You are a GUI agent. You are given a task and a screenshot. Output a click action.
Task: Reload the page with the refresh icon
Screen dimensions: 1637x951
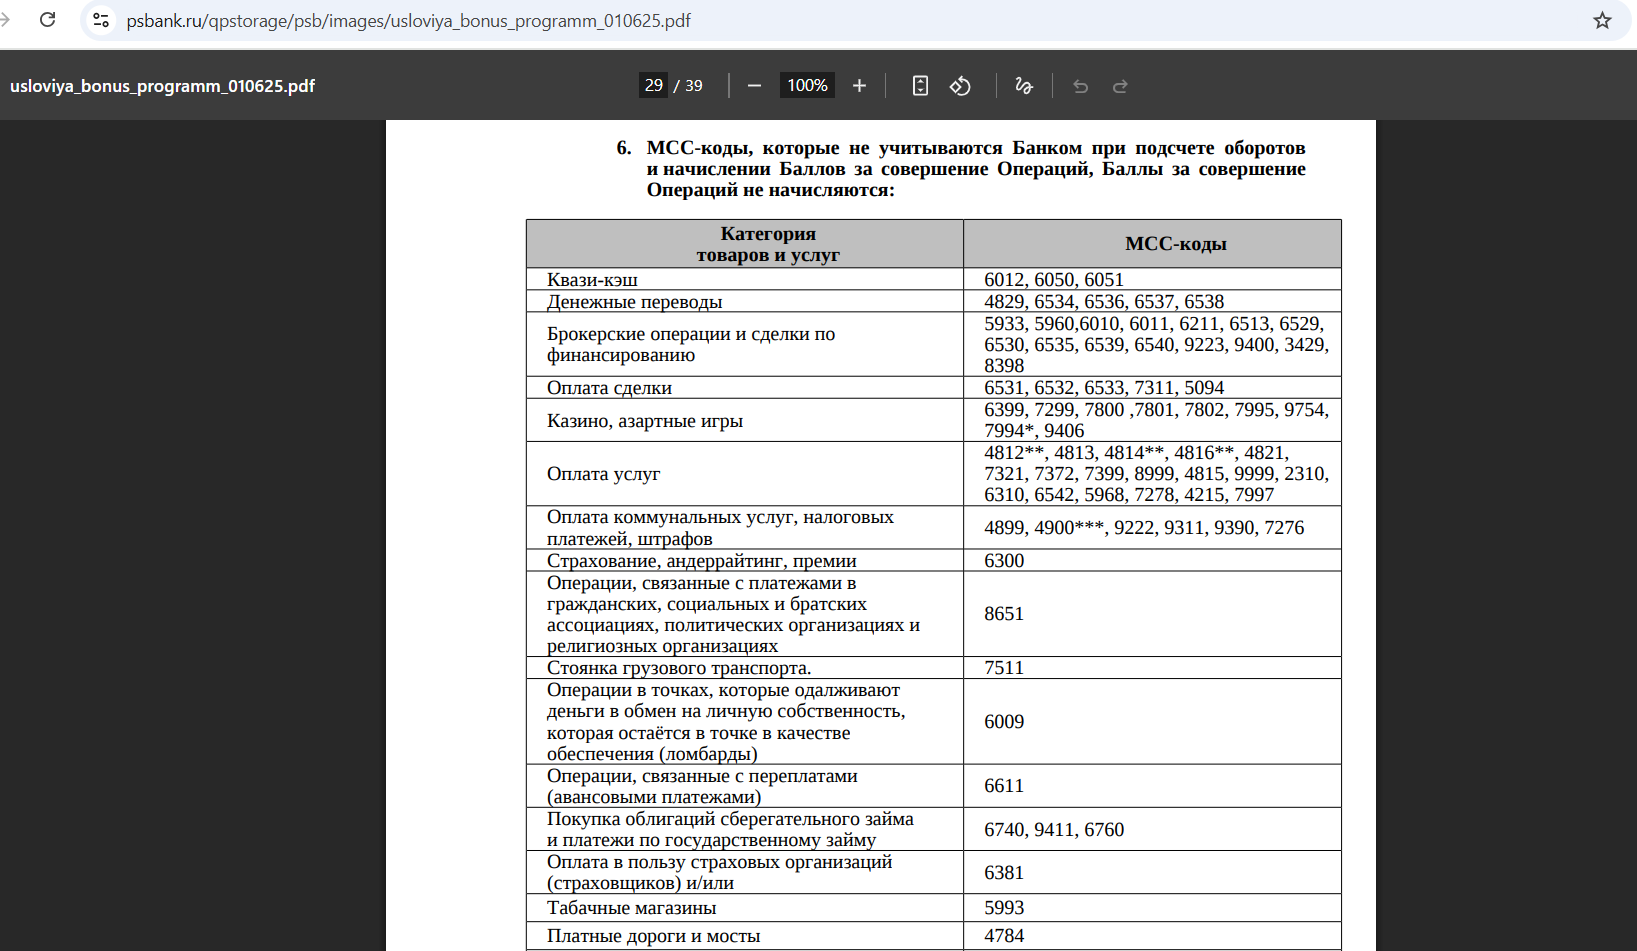(x=47, y=20)
